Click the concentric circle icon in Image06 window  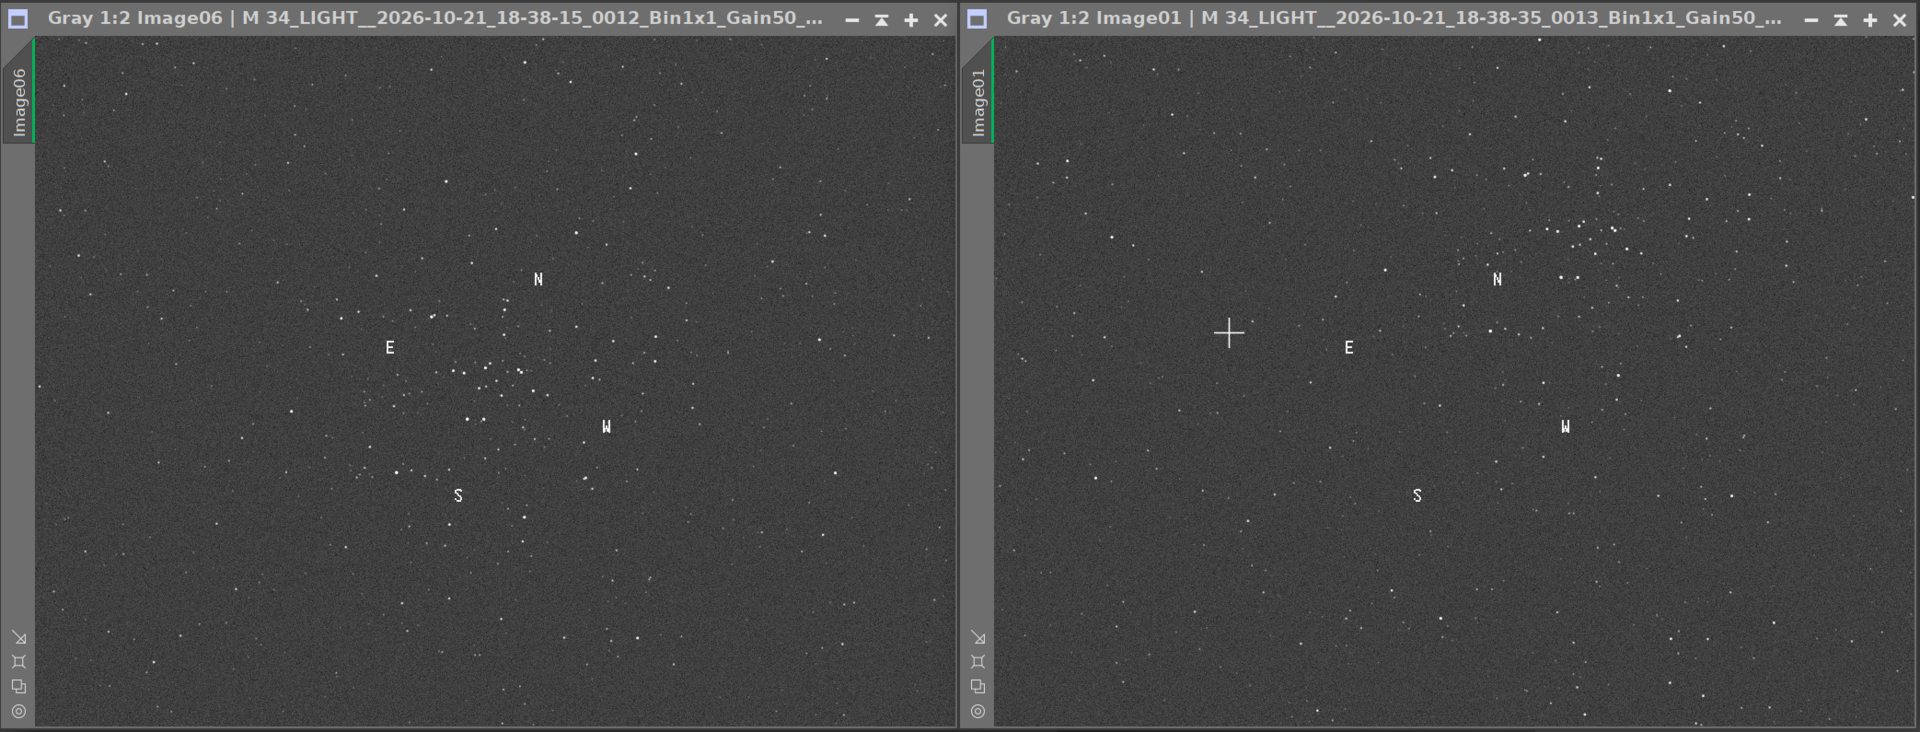19,711
